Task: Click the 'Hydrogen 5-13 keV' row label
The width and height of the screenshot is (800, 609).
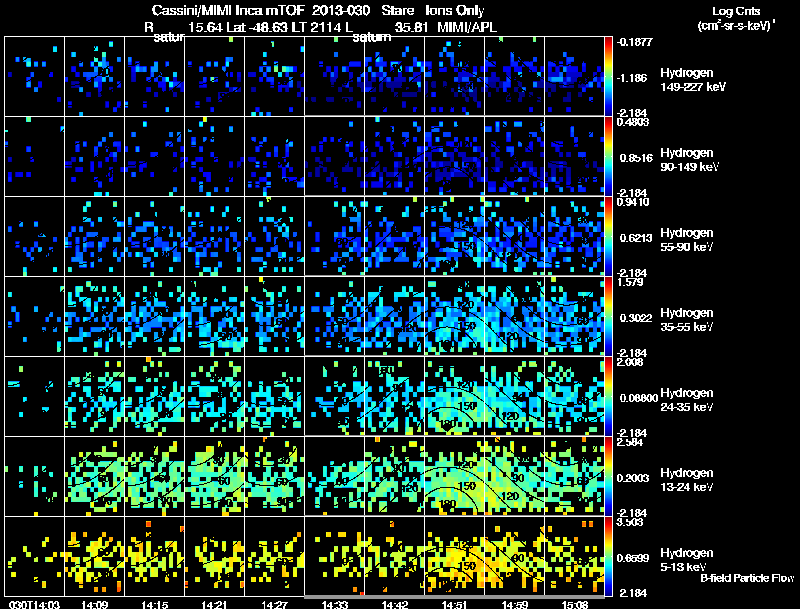Action: tap(687, 560)
